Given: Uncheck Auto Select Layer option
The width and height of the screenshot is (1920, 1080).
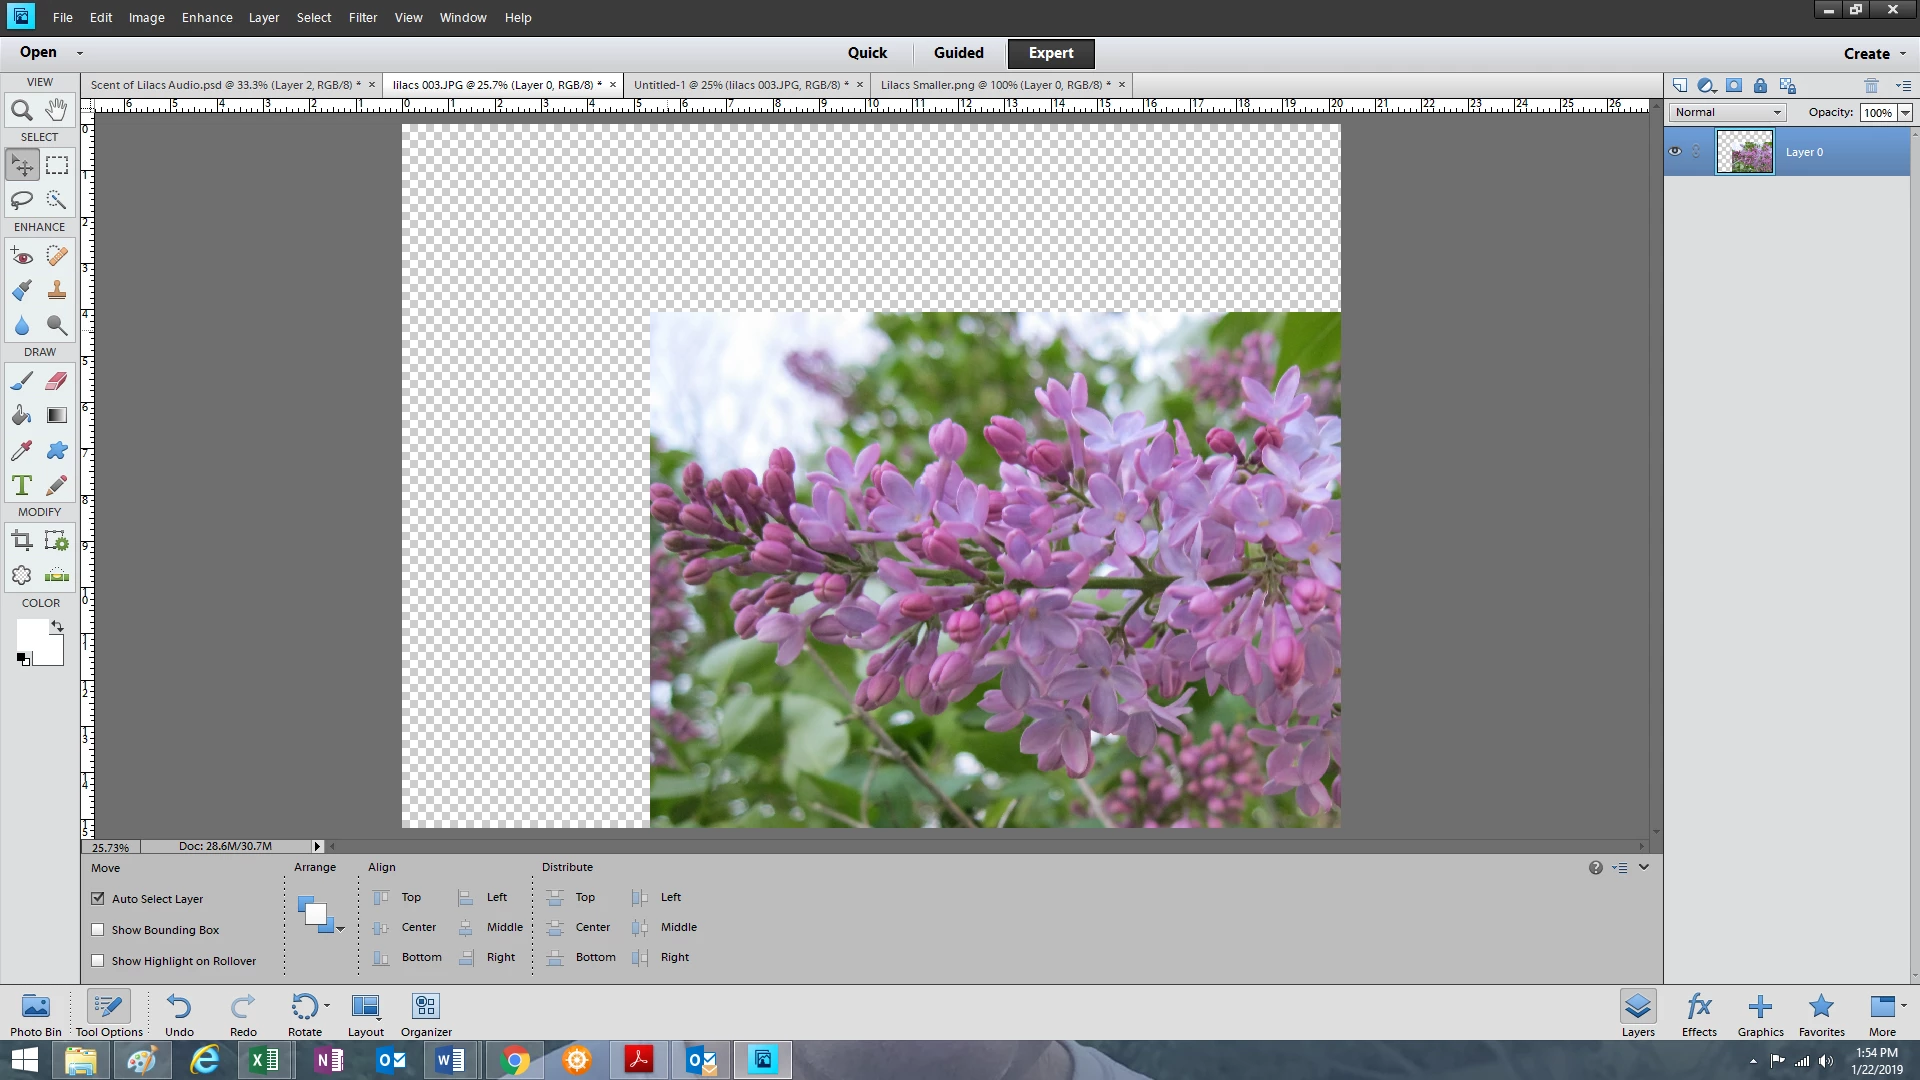Looking at the screenshot, I should (x=98, y=899).
